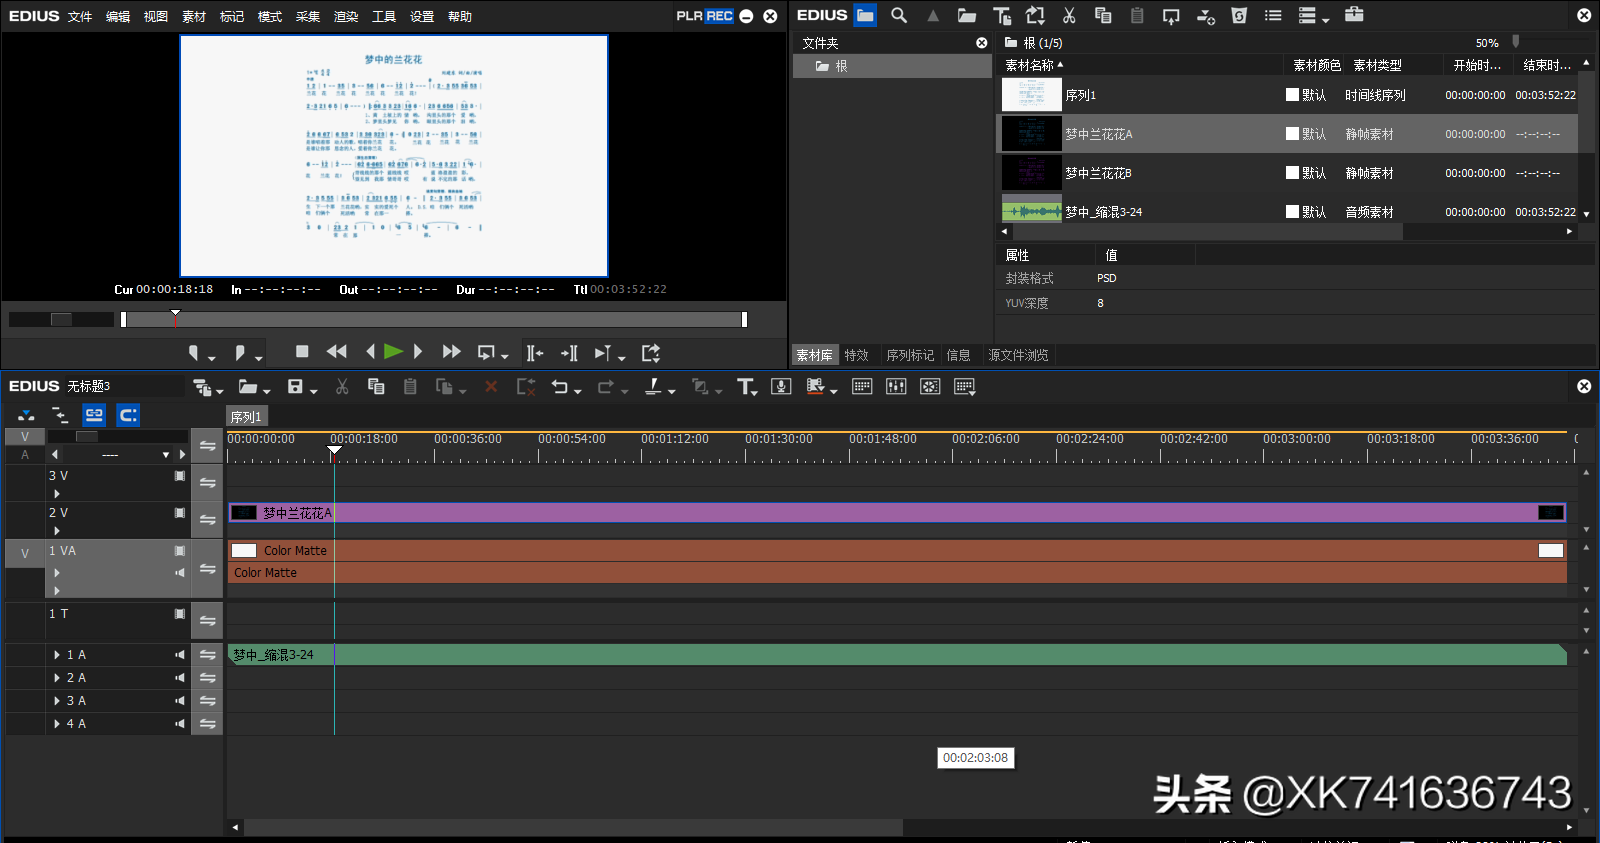Toggle mute speaker on track 1 A
The image size is (1600, 843).
point(180,655)
